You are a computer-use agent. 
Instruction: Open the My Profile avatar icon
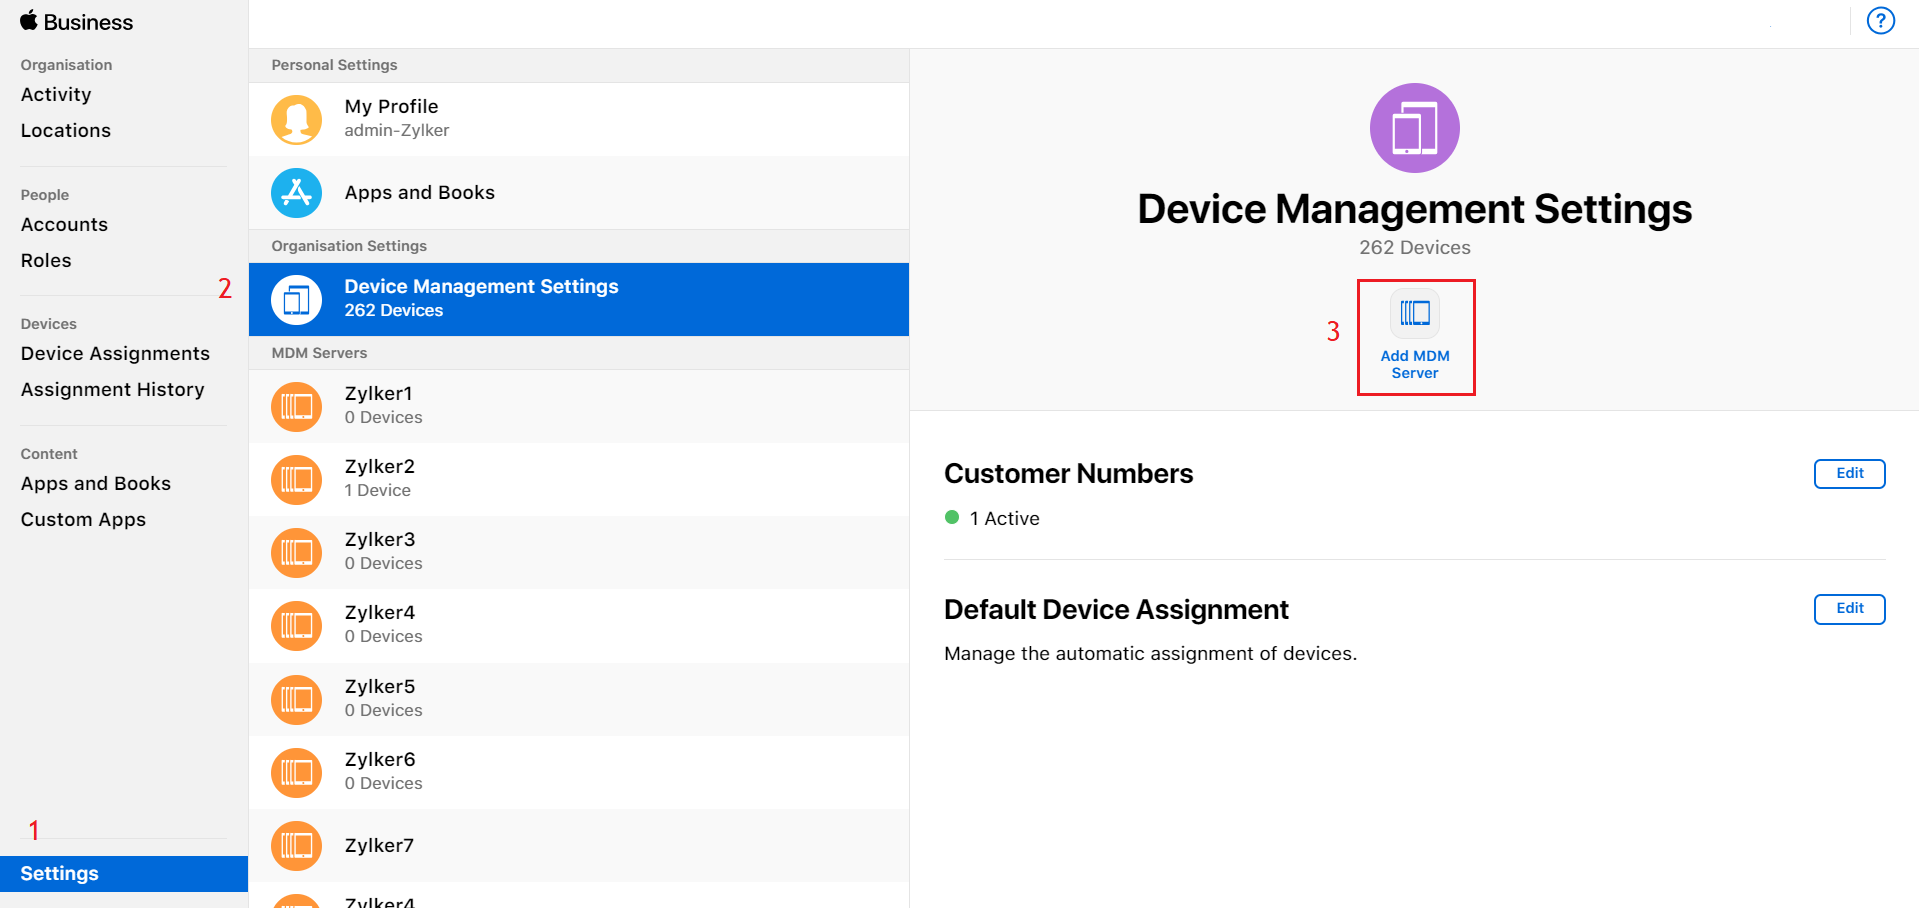click(x=296, y=119)
